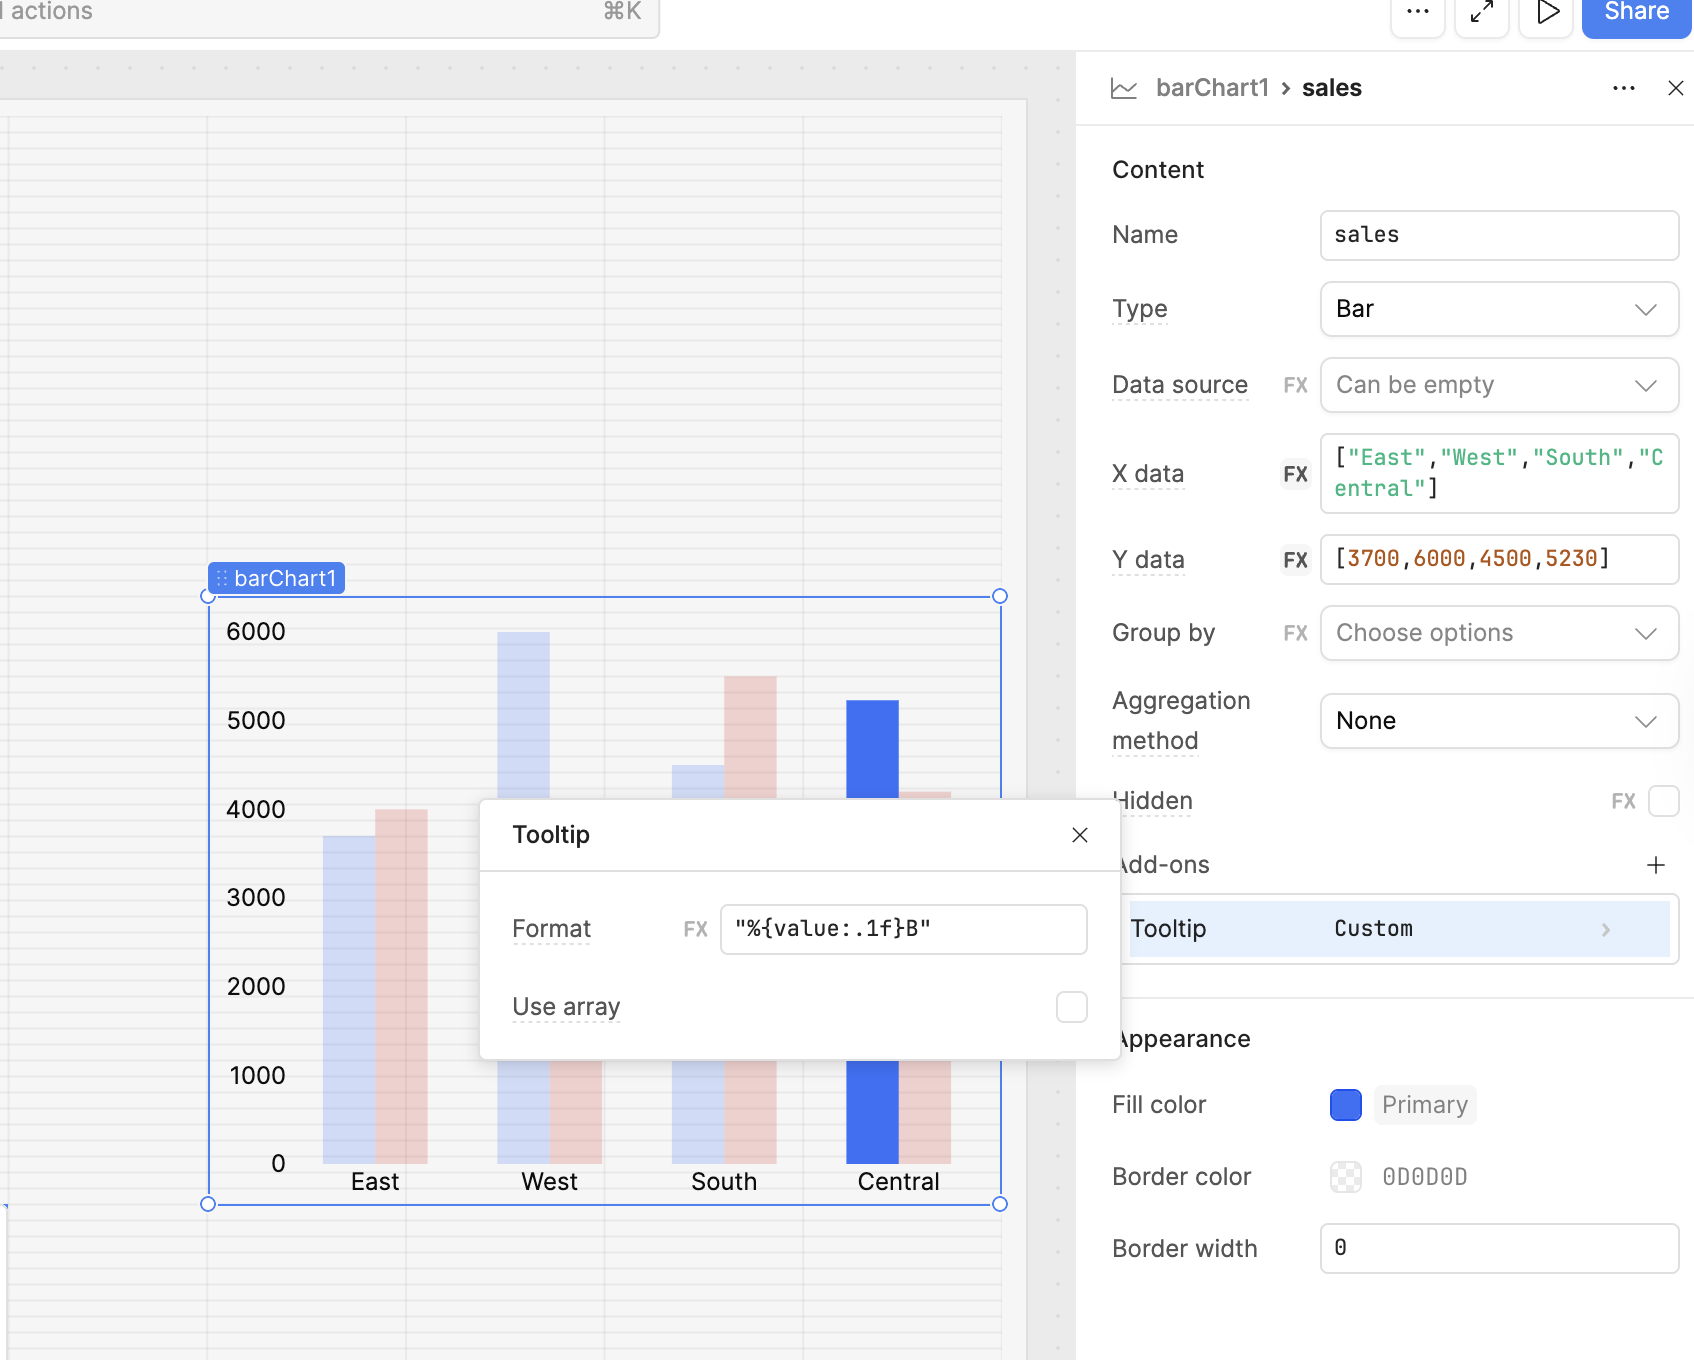The height and width of the screenshot is (1360, 1694).
Task: Open the Aggregation method dropdown
Action: (x=1498, y=721)
